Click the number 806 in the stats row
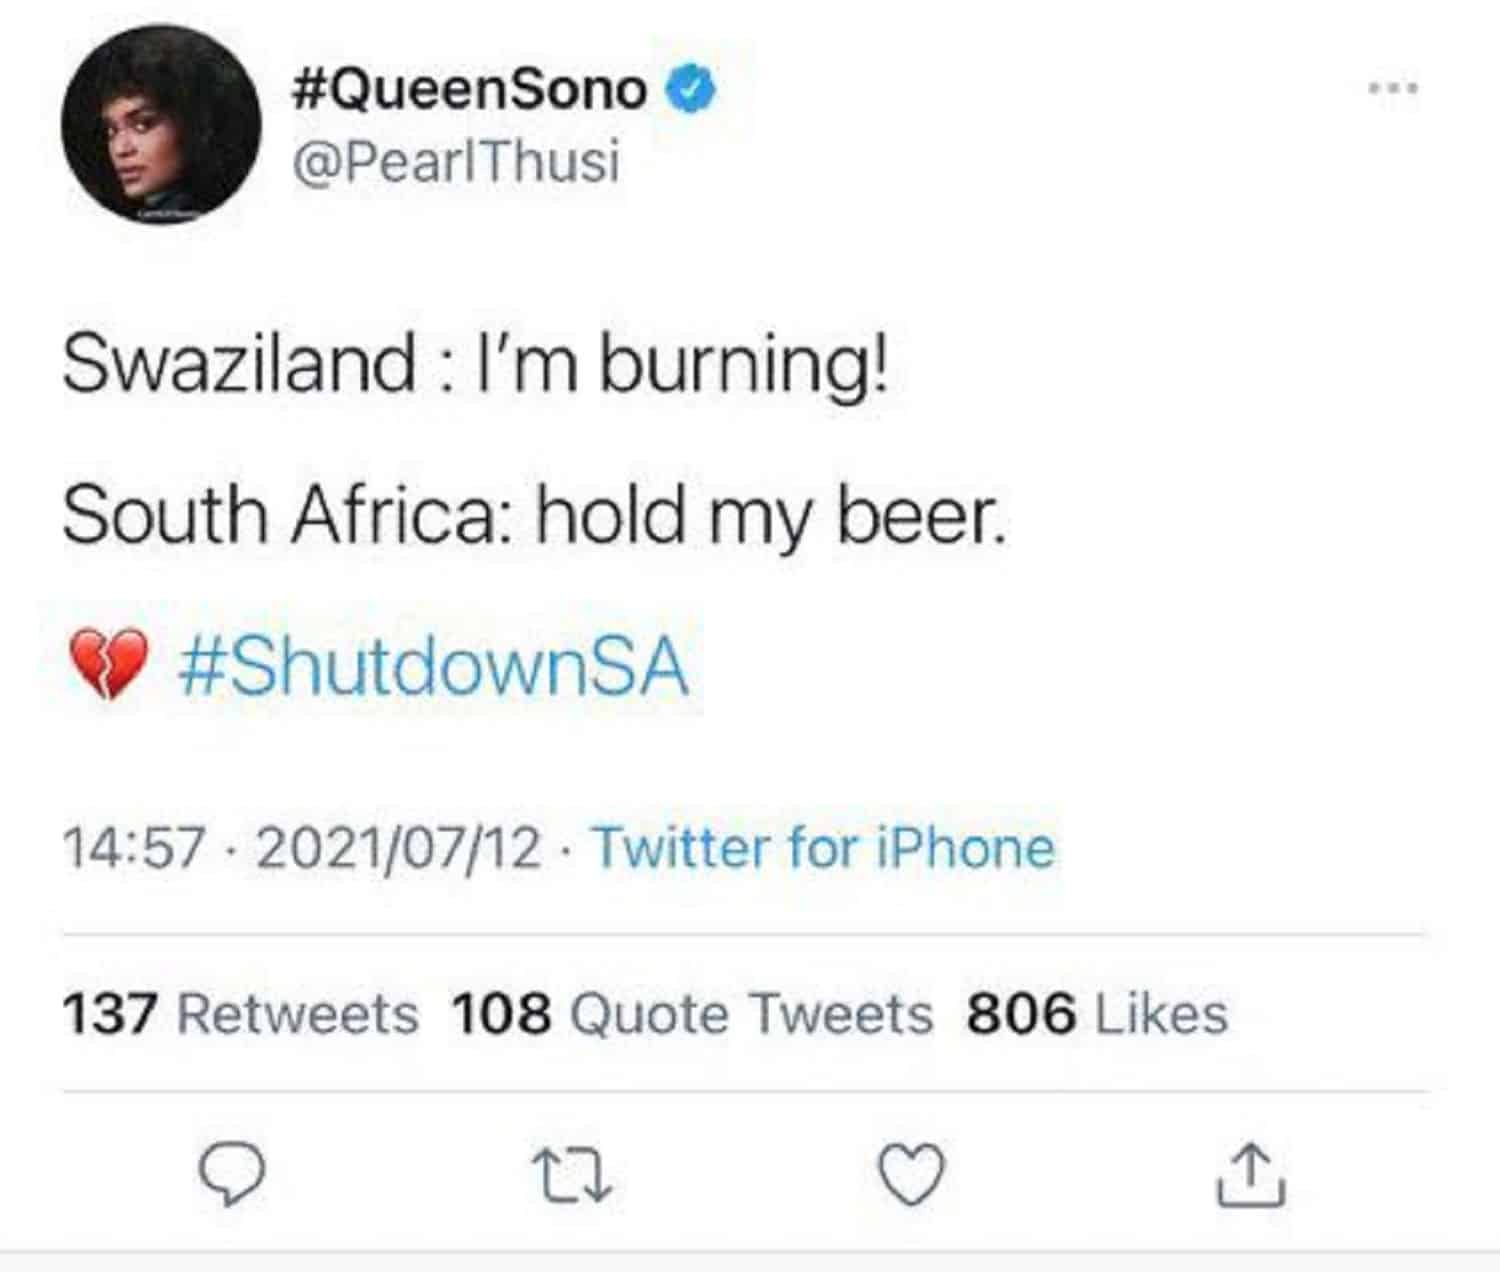 coord(1021,1014)
